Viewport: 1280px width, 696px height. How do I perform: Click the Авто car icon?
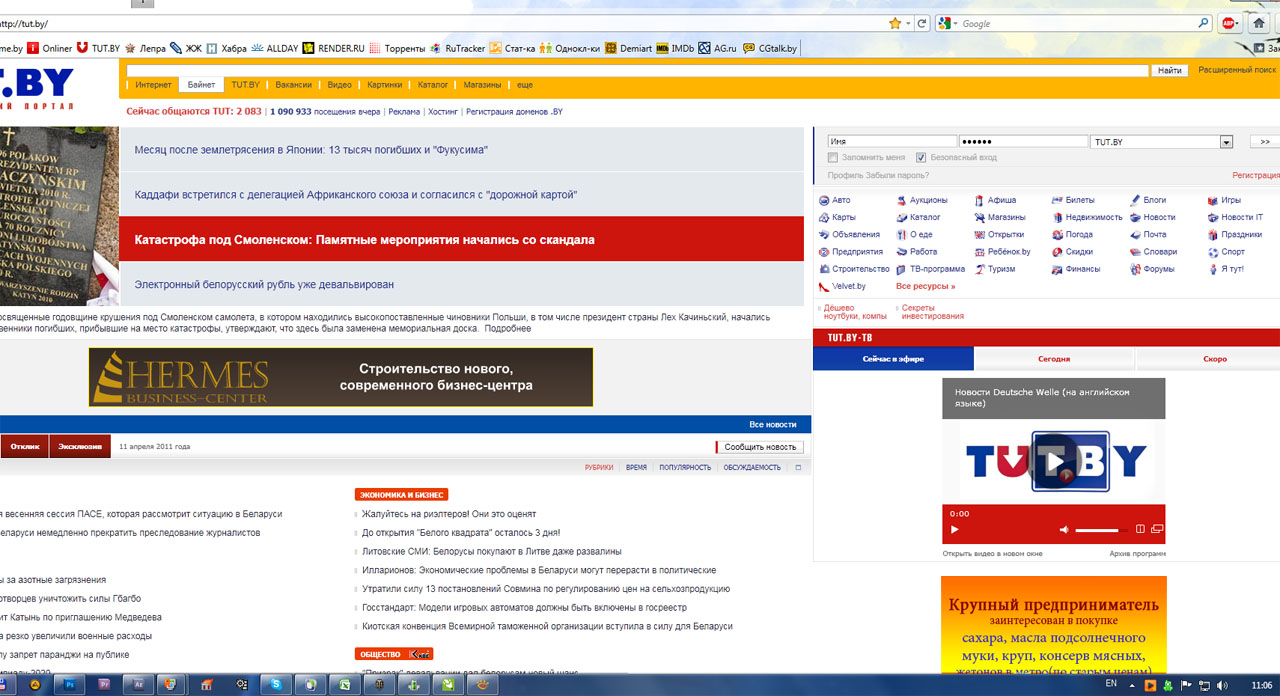[x=823, y=201]
